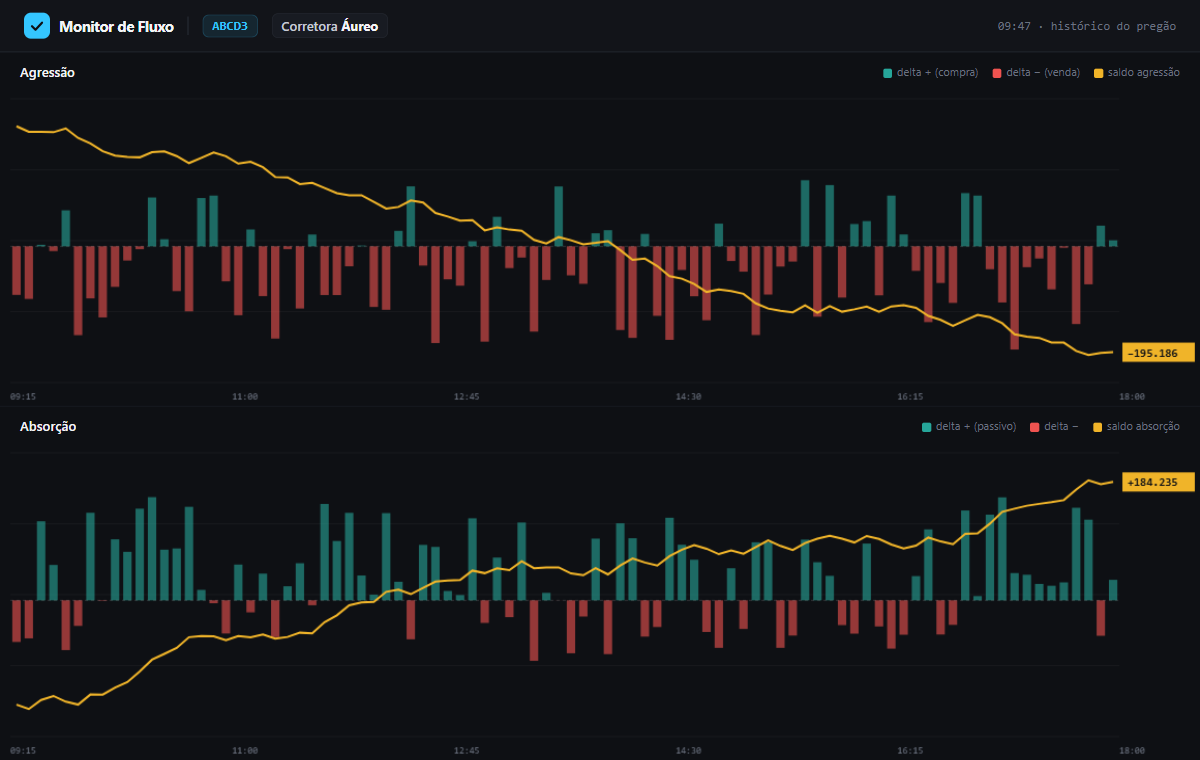Toggle delta + (compra) legend in Agressão
The image size is (1200, 760).
[x=931, y=72]
